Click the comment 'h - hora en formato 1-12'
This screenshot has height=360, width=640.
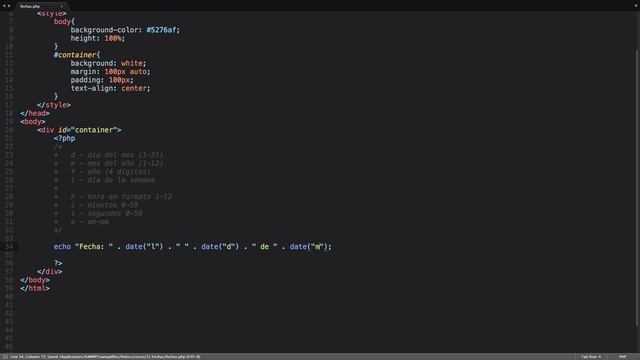pos(121,197)
